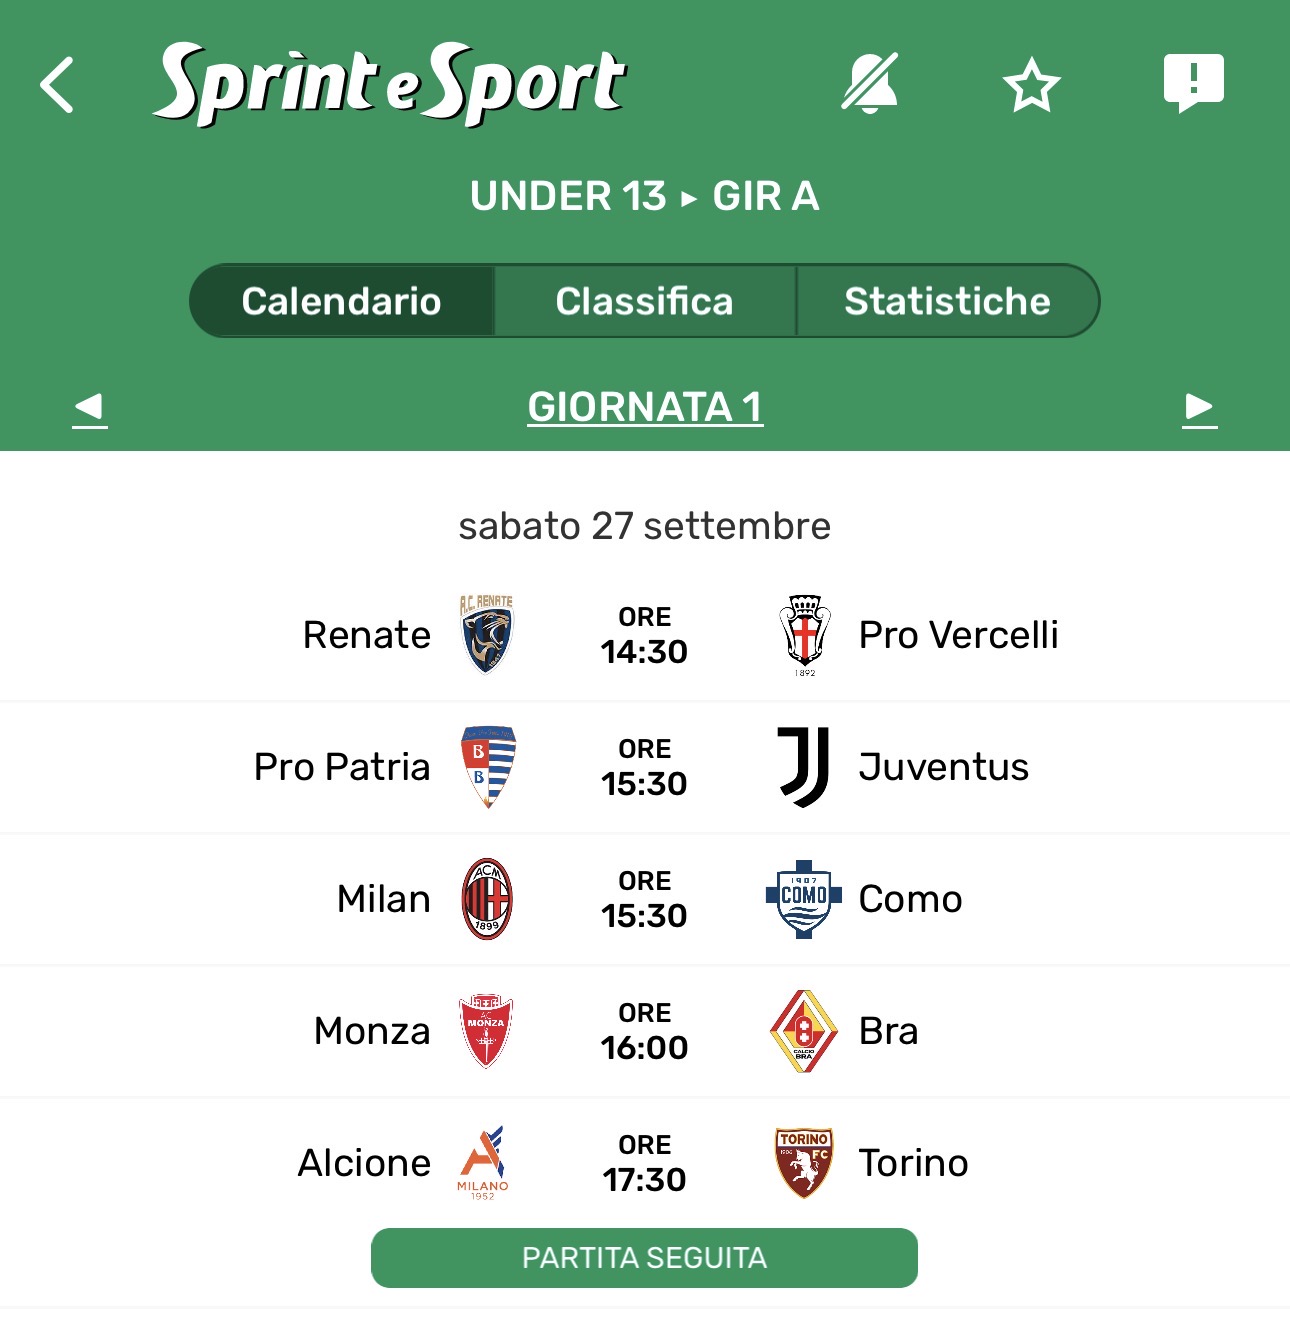Select the Statistiche tab
This screenshot has height=1342, width=1290.
click(x=947, y=301)
